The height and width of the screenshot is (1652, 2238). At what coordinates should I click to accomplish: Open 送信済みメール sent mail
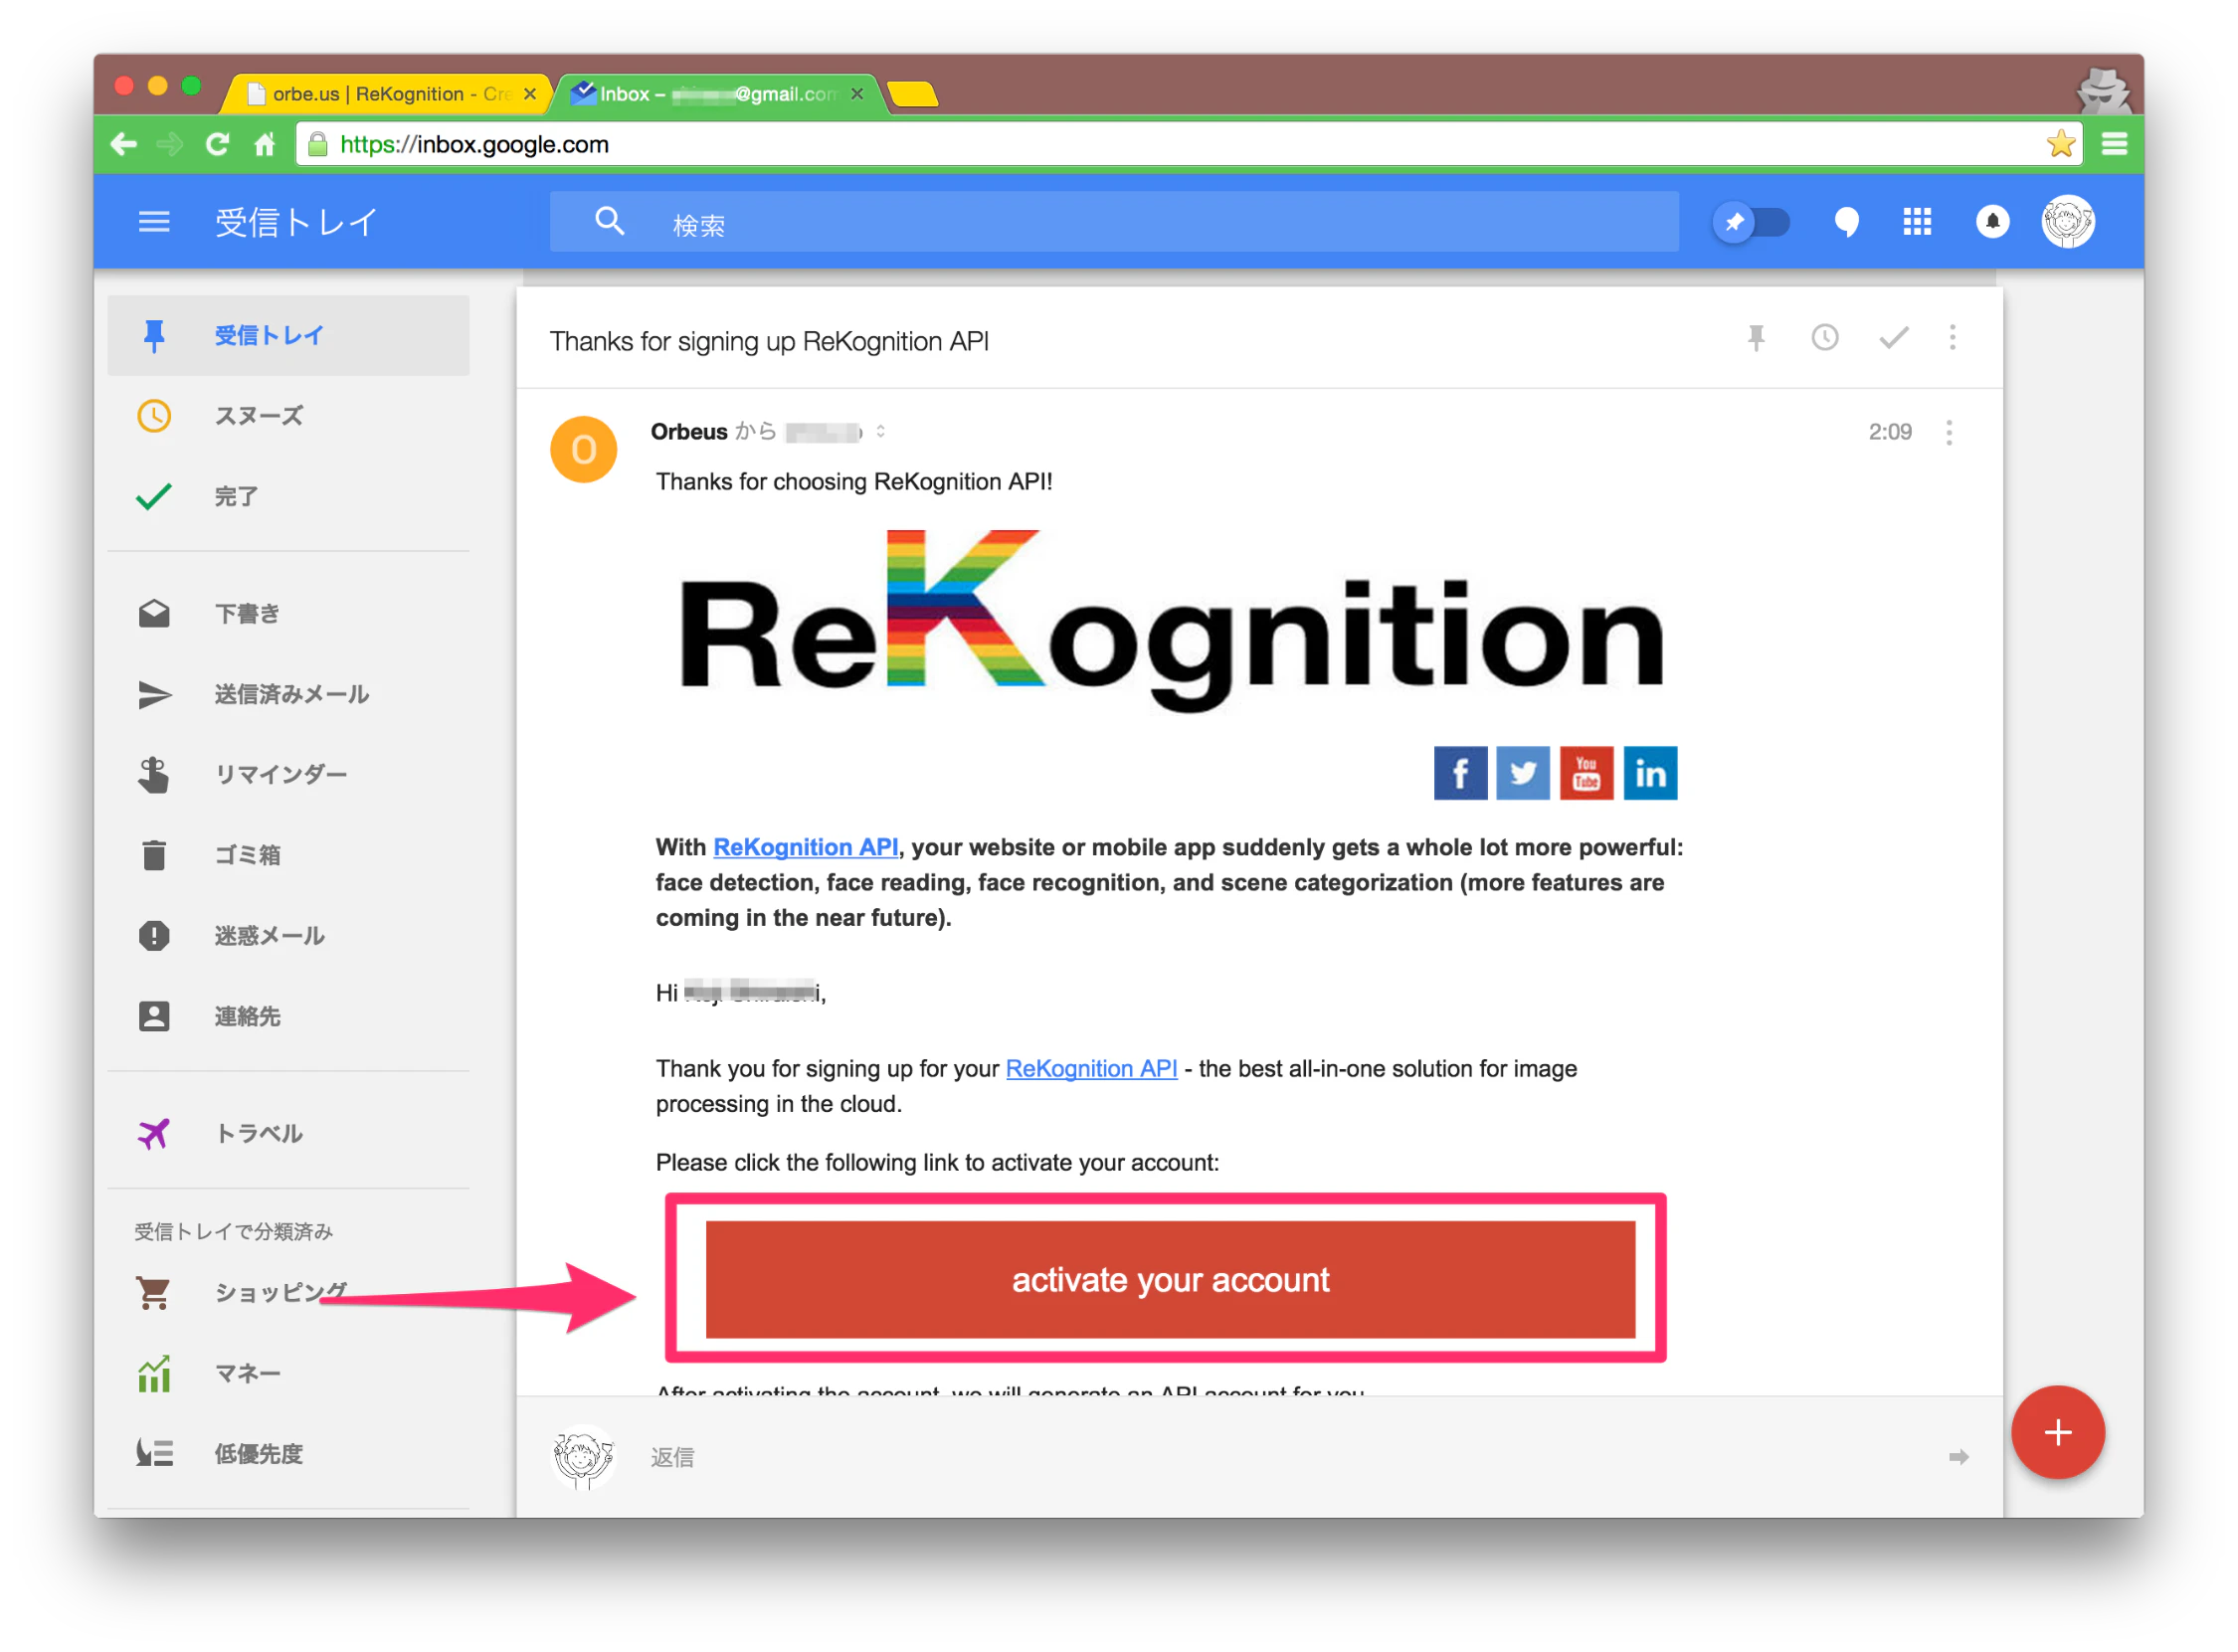(x=288, y=694)
